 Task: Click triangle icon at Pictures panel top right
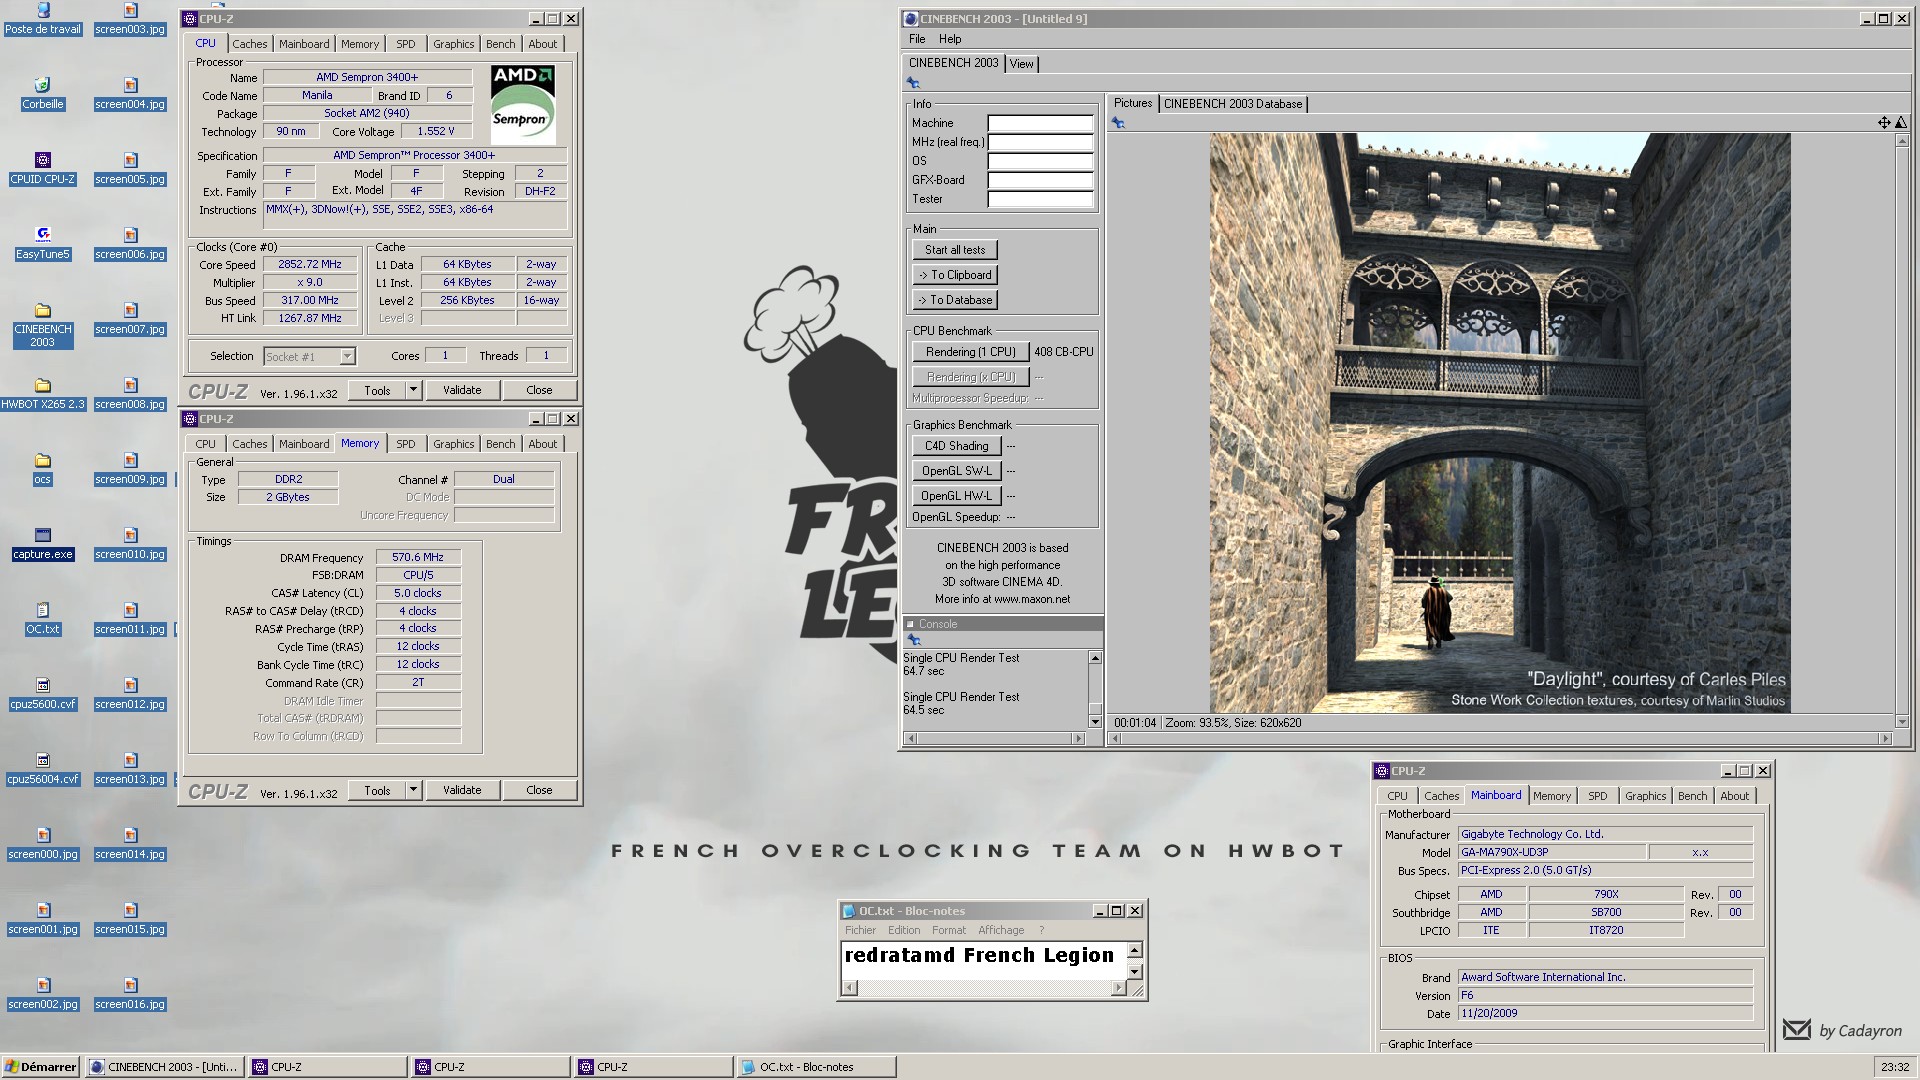click(x=1899, y=122)
